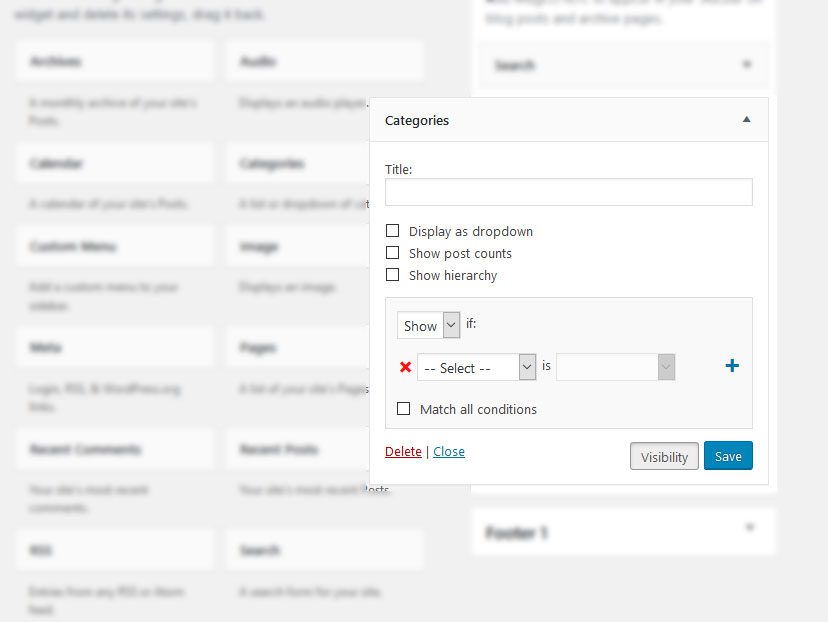The image size is (828, 622).
Task: Expand the Footer 1 widget area
Action: tap(751, 527)
